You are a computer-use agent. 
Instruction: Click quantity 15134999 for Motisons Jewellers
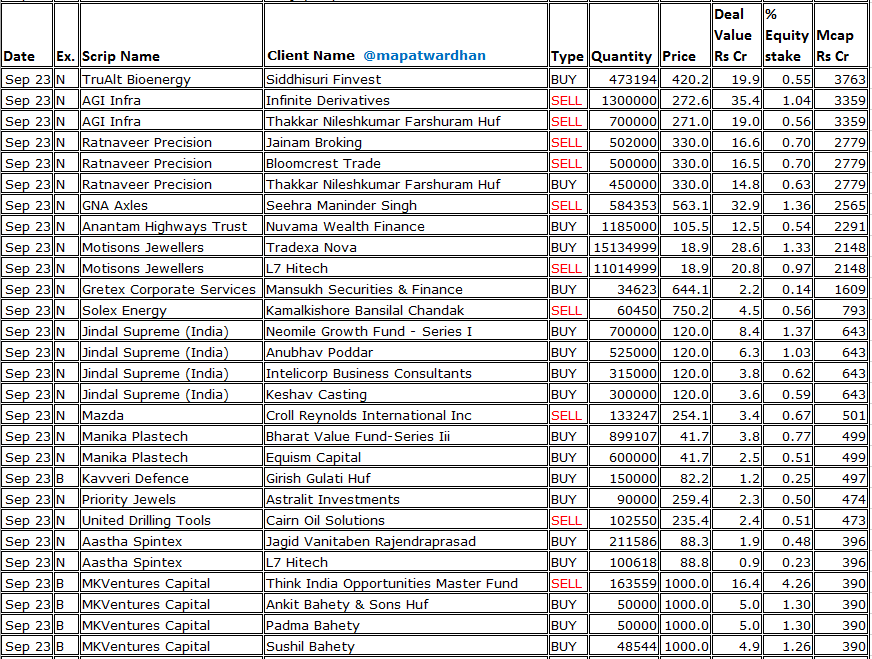(x=625, y=247)
